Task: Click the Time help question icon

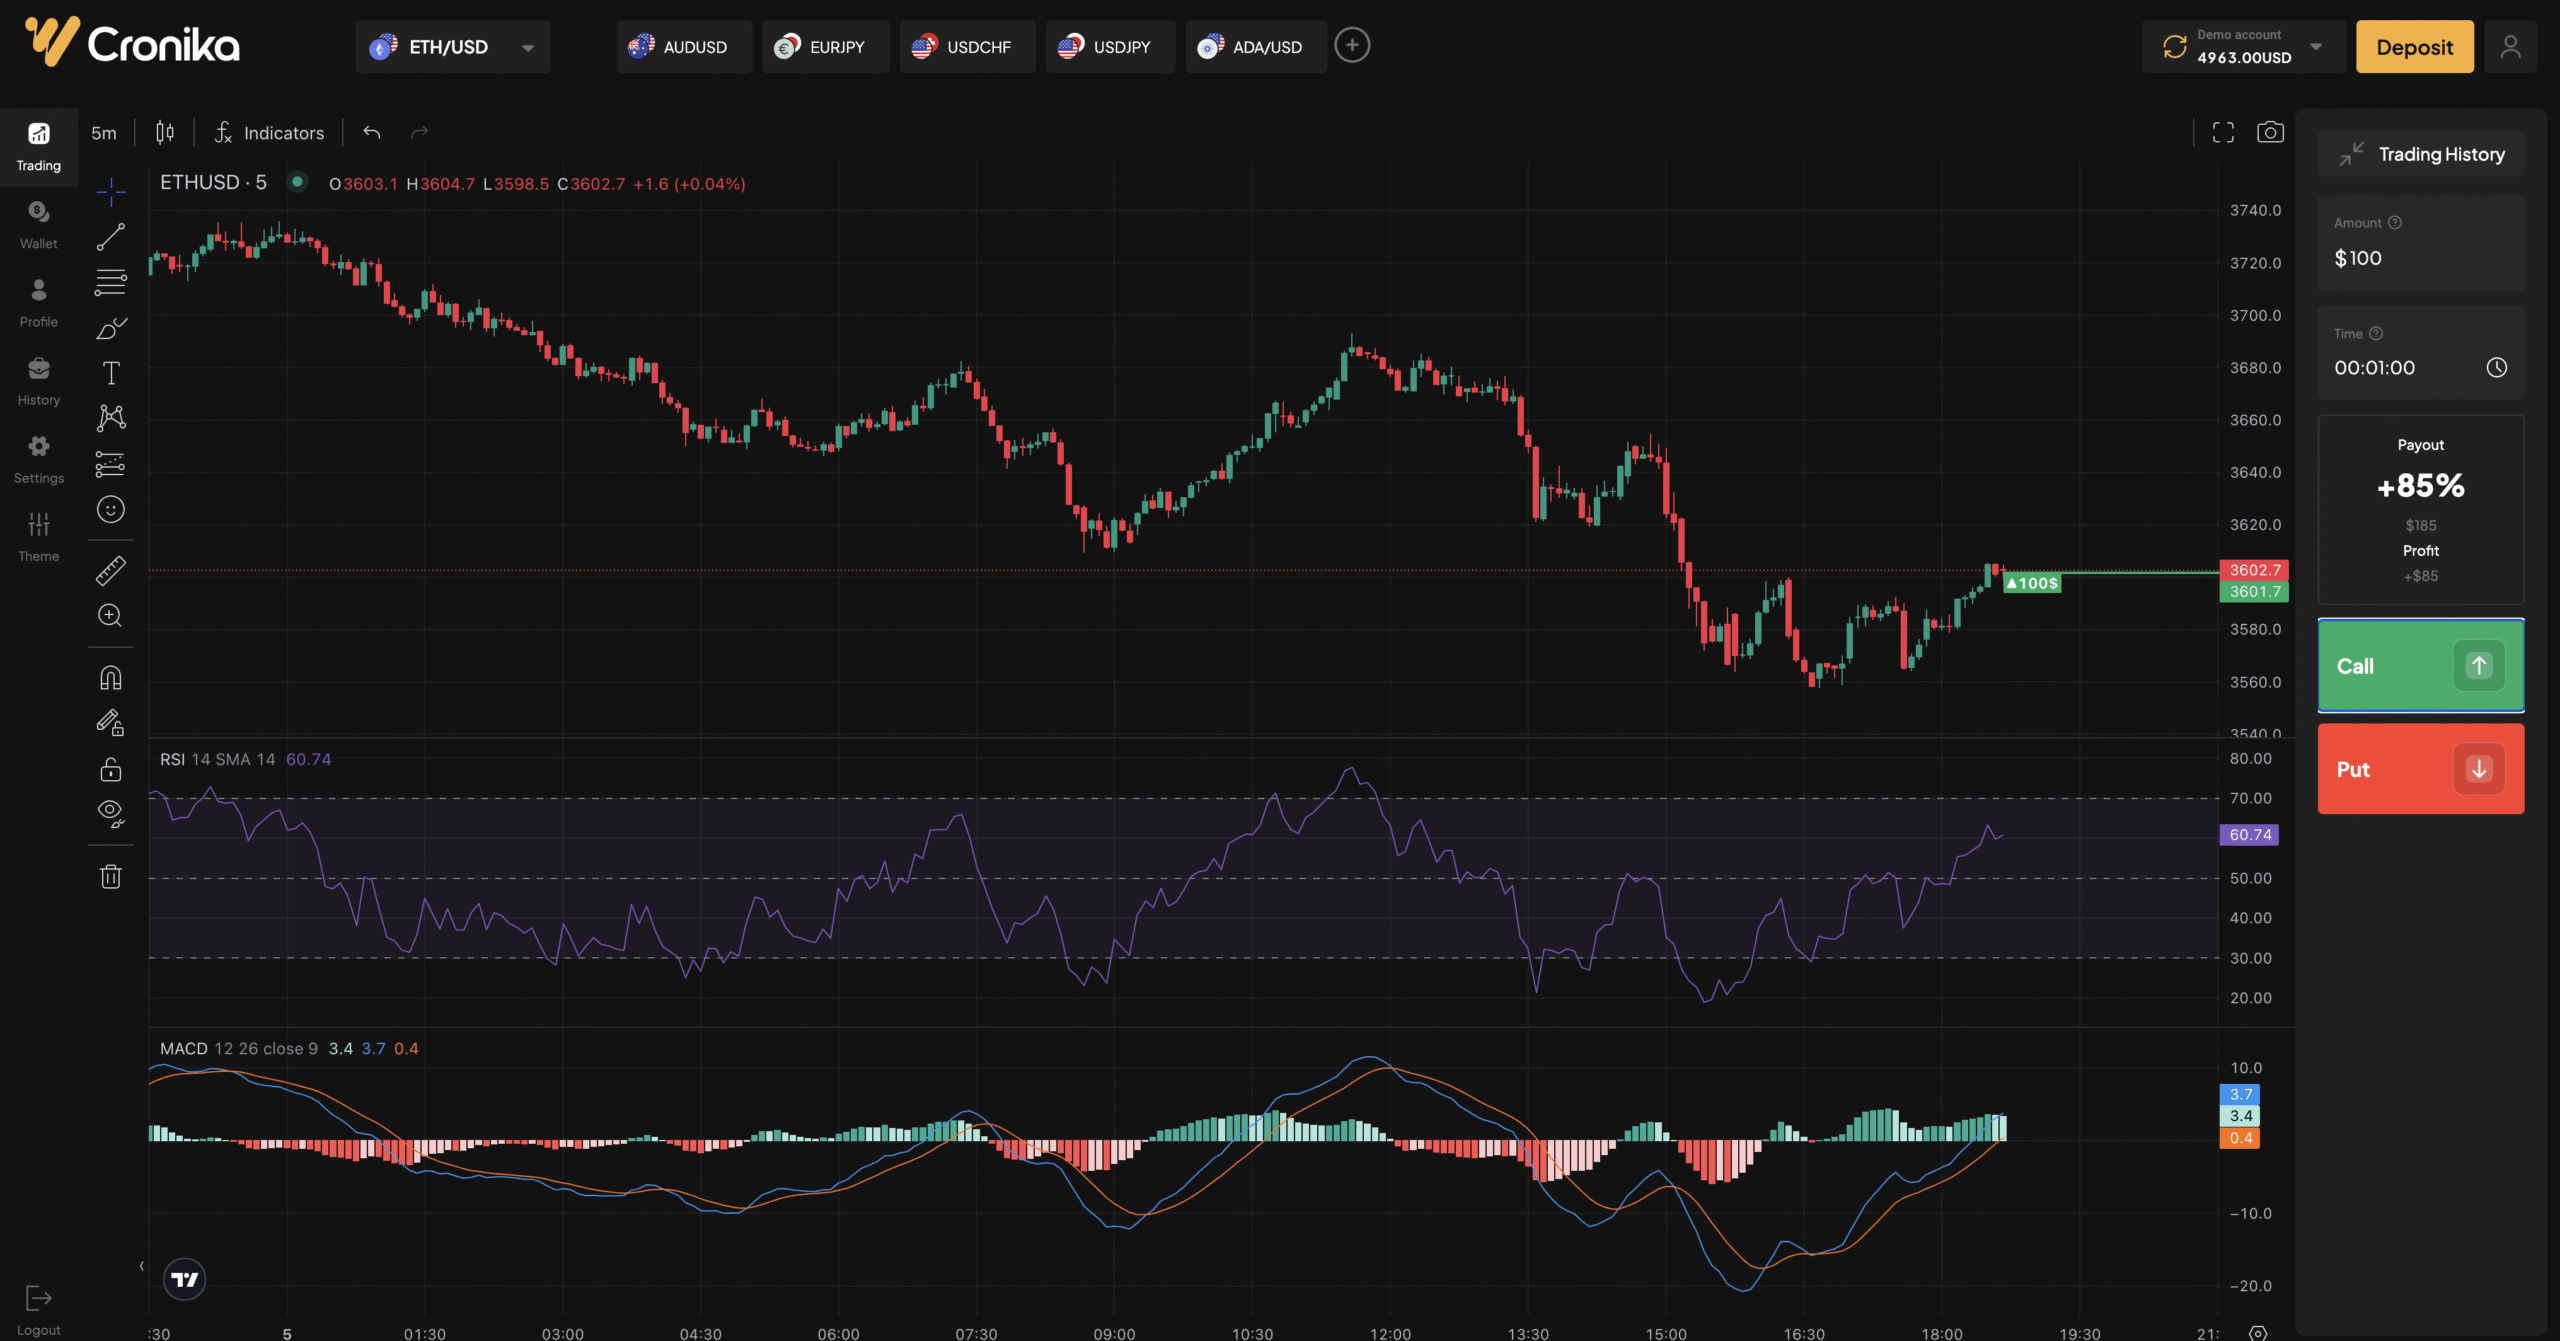Action: (x=2376, y=334)
